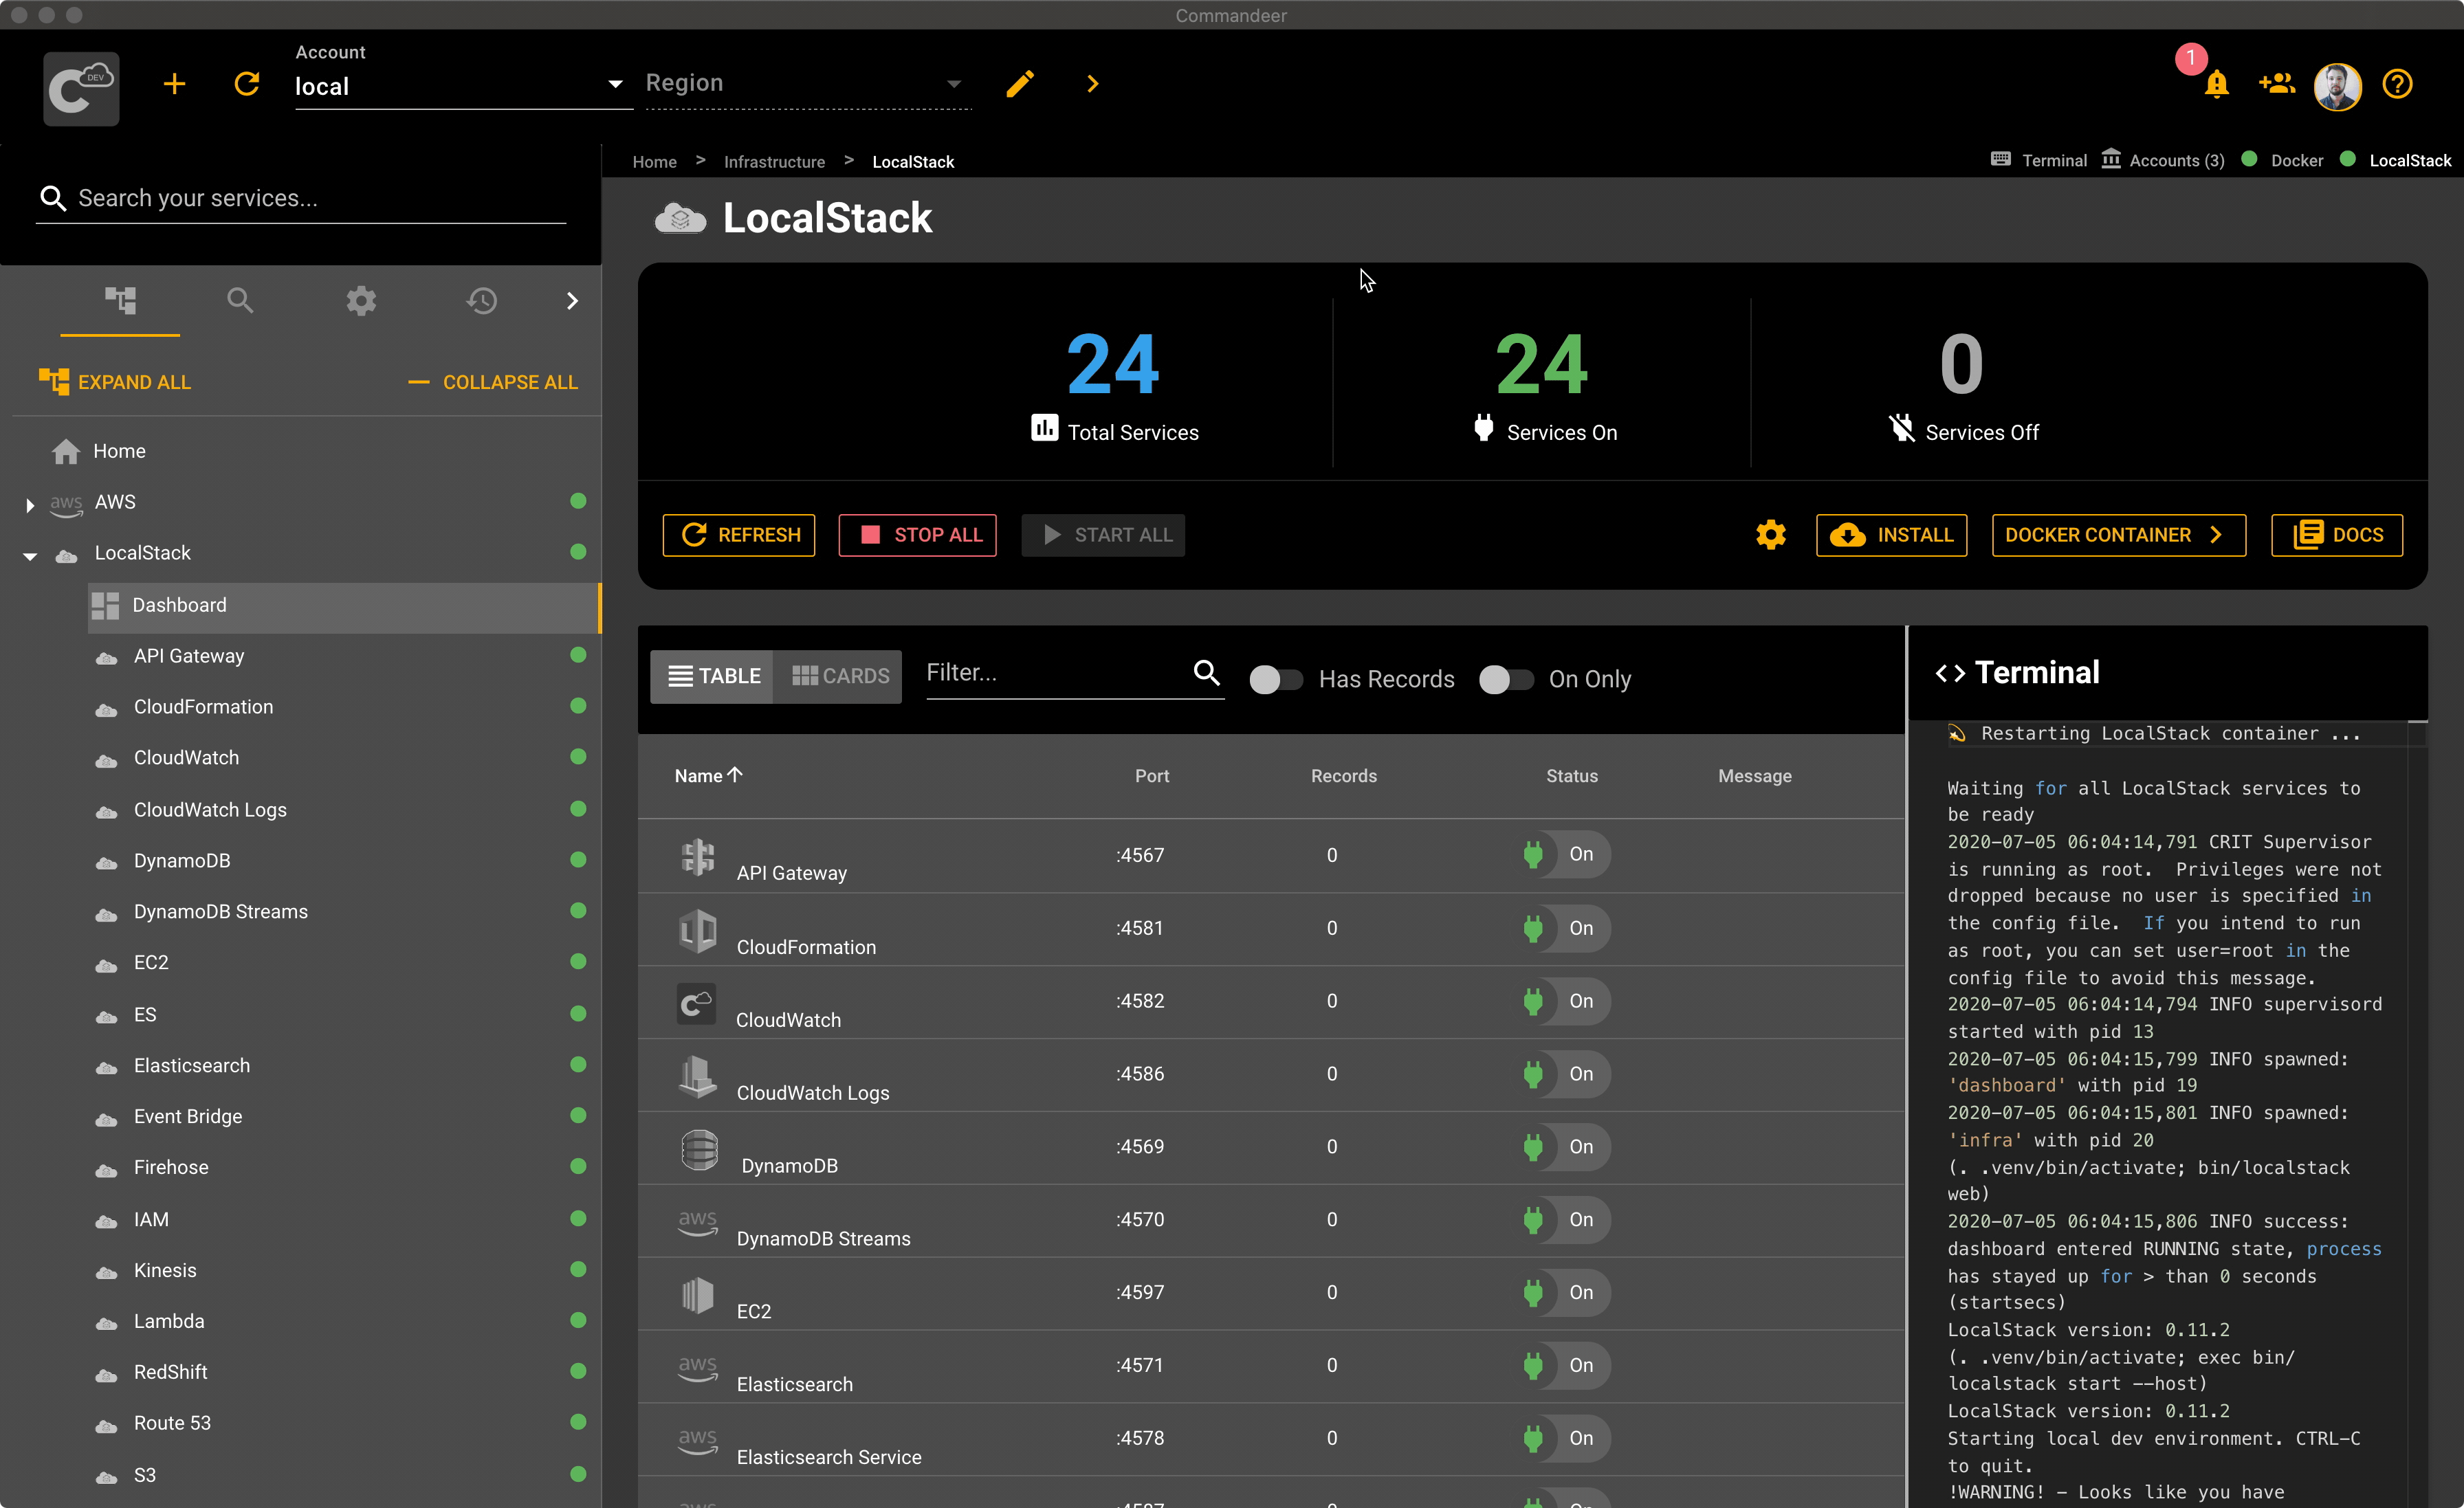Viewport: 2464px width, 1508px height.
Task: Toggle API Gateway service status On/Off
Action: pyautogui.click(x=1563, y=855)
